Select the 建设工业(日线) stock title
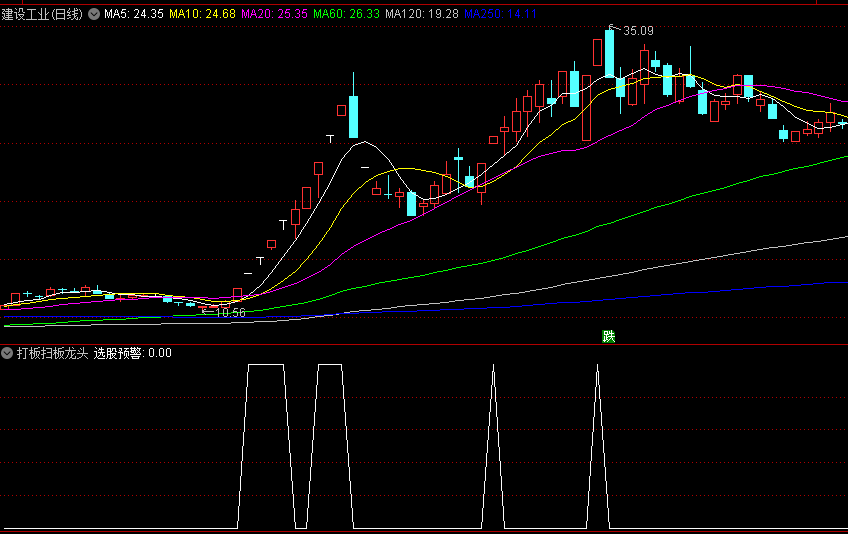 pos(42,14)
